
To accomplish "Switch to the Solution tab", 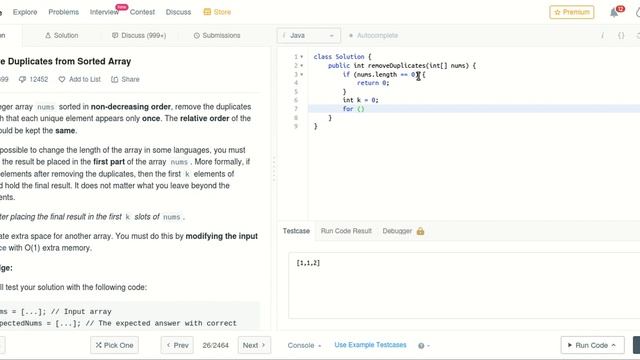I will (62, 36).
